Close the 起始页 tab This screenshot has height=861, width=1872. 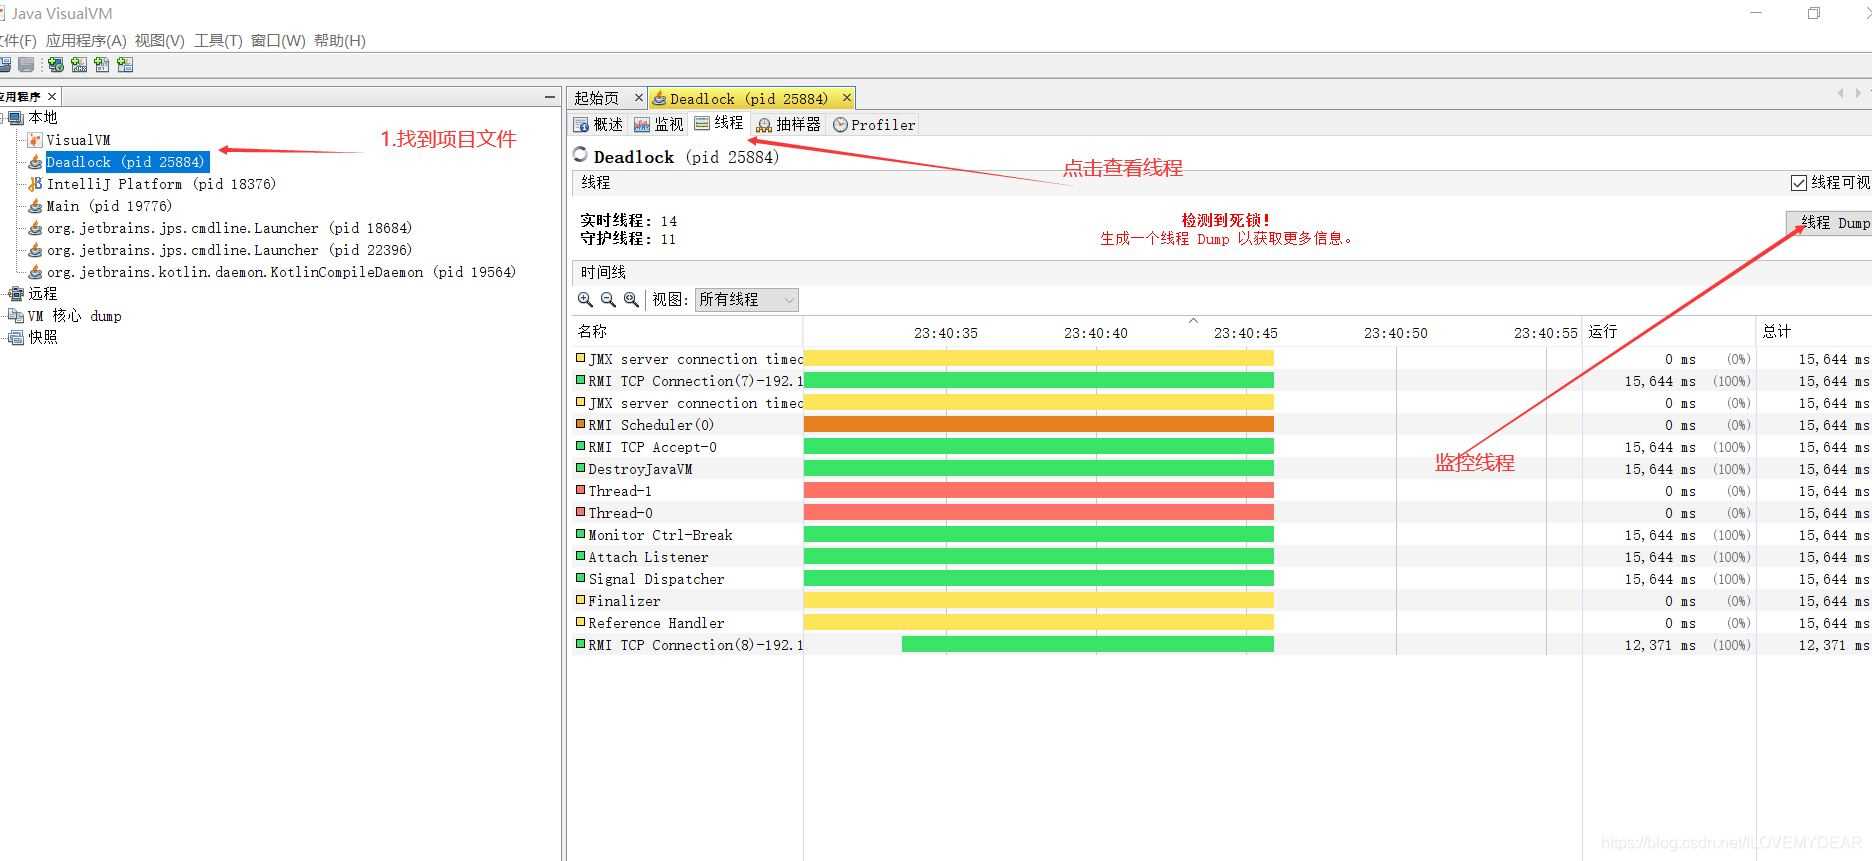pyautogui.click(x=639, y=98)
